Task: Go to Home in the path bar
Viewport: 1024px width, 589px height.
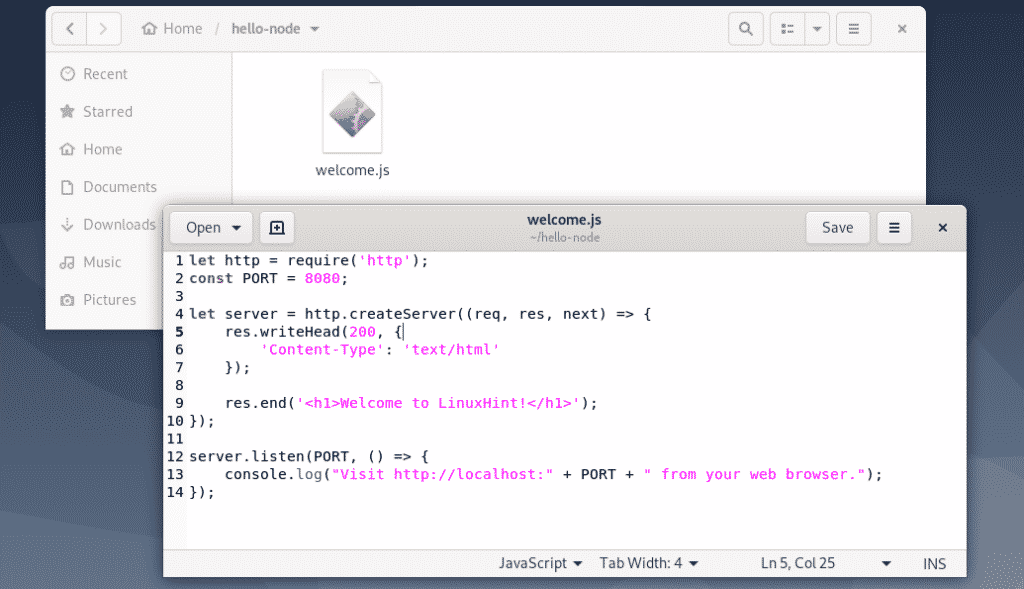Action: pos(172,29)
